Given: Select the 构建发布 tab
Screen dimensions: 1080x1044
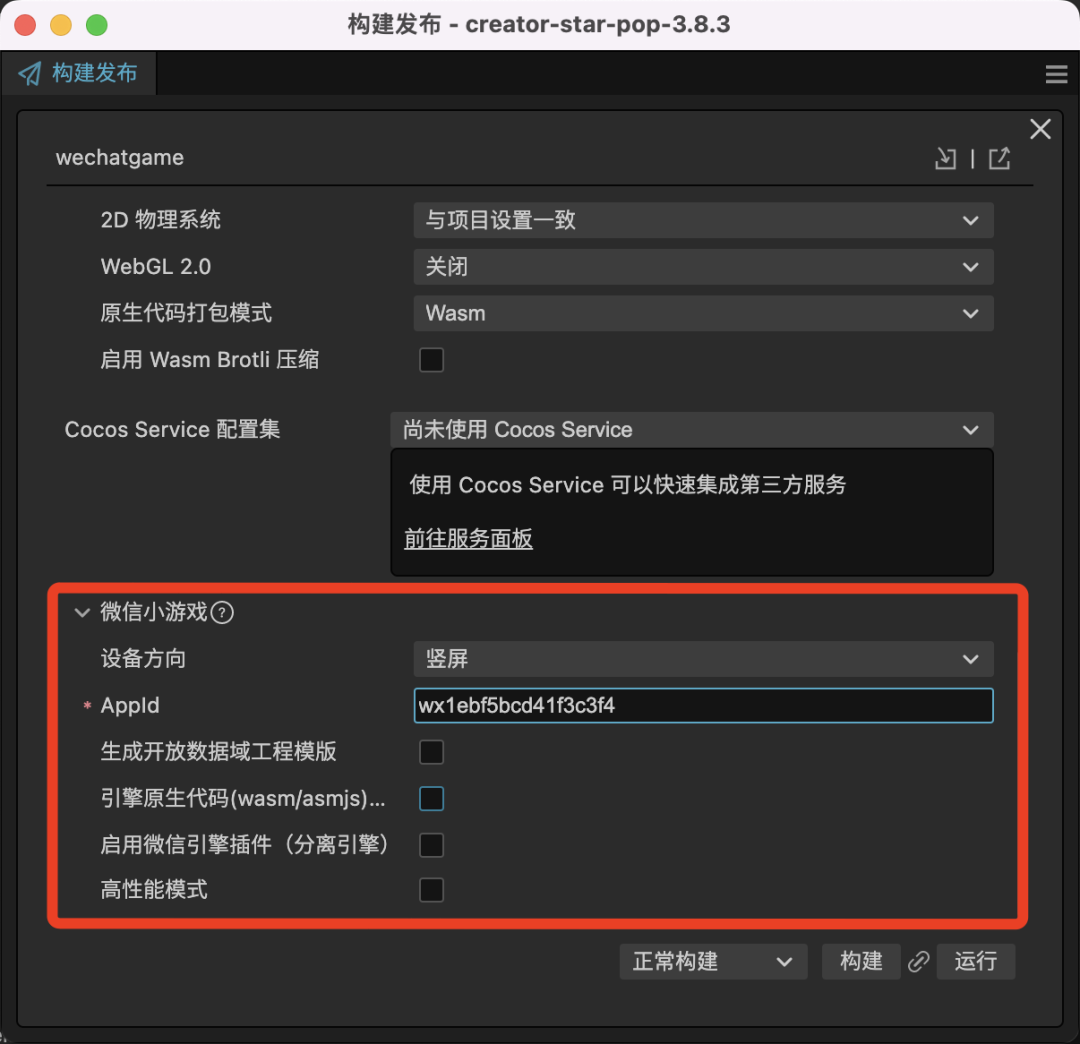Looking at the screenshot, I should point(79,73).
